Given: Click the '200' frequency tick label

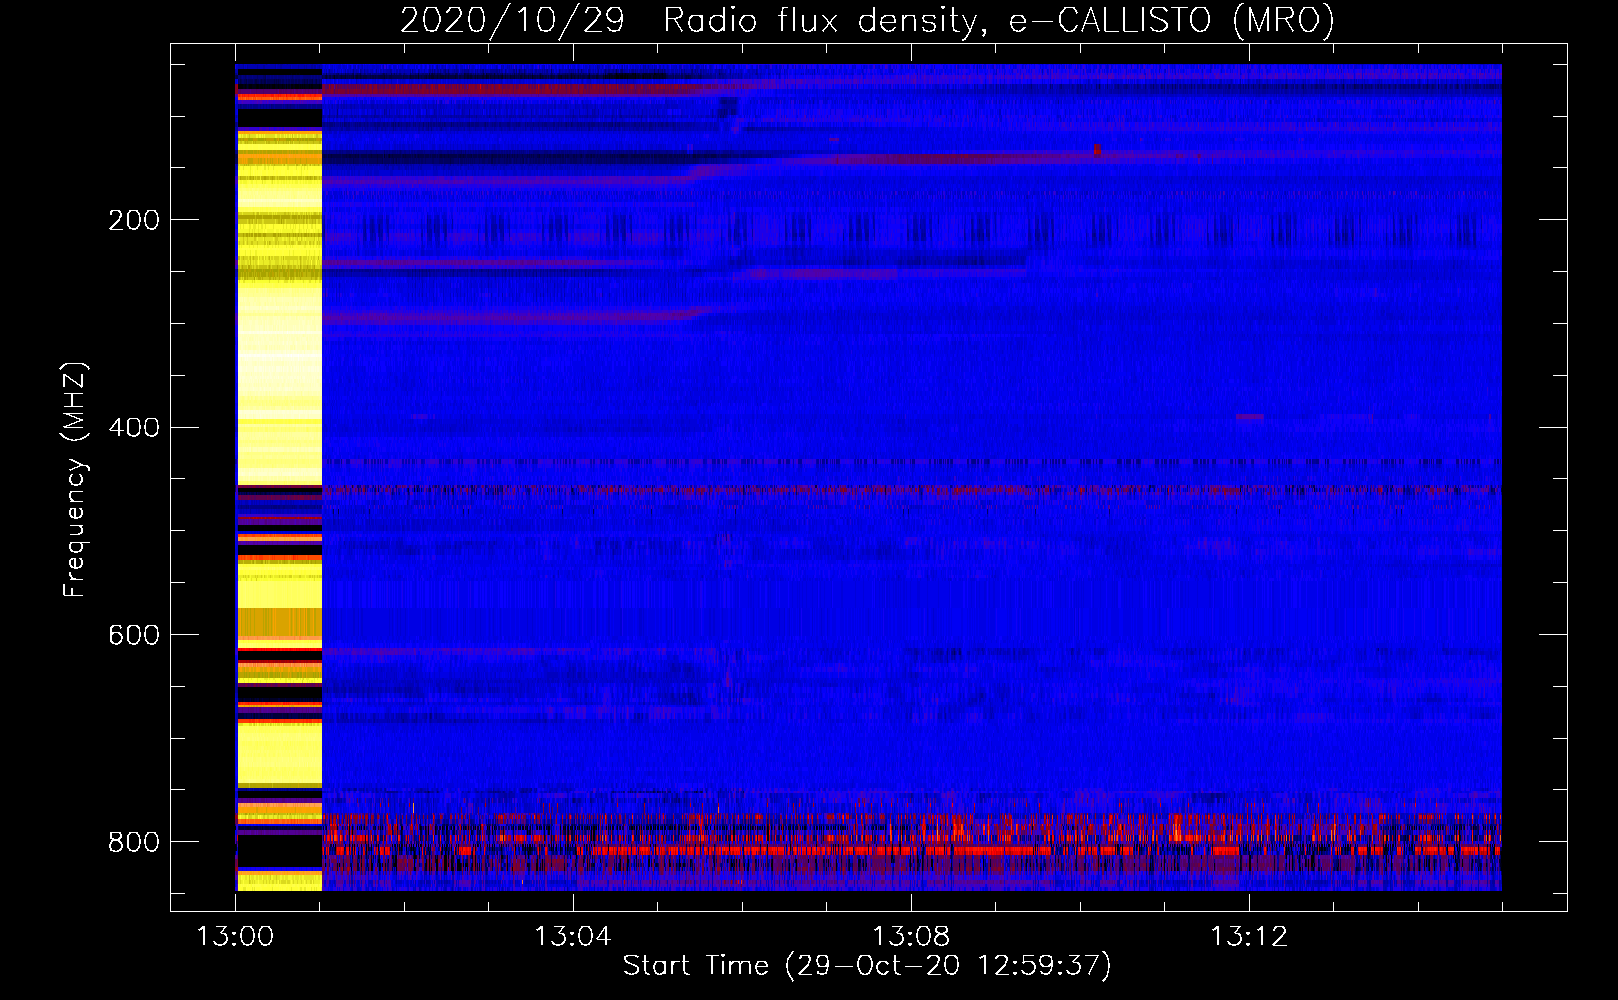Looking at the screenshot, I should (133, 220).
